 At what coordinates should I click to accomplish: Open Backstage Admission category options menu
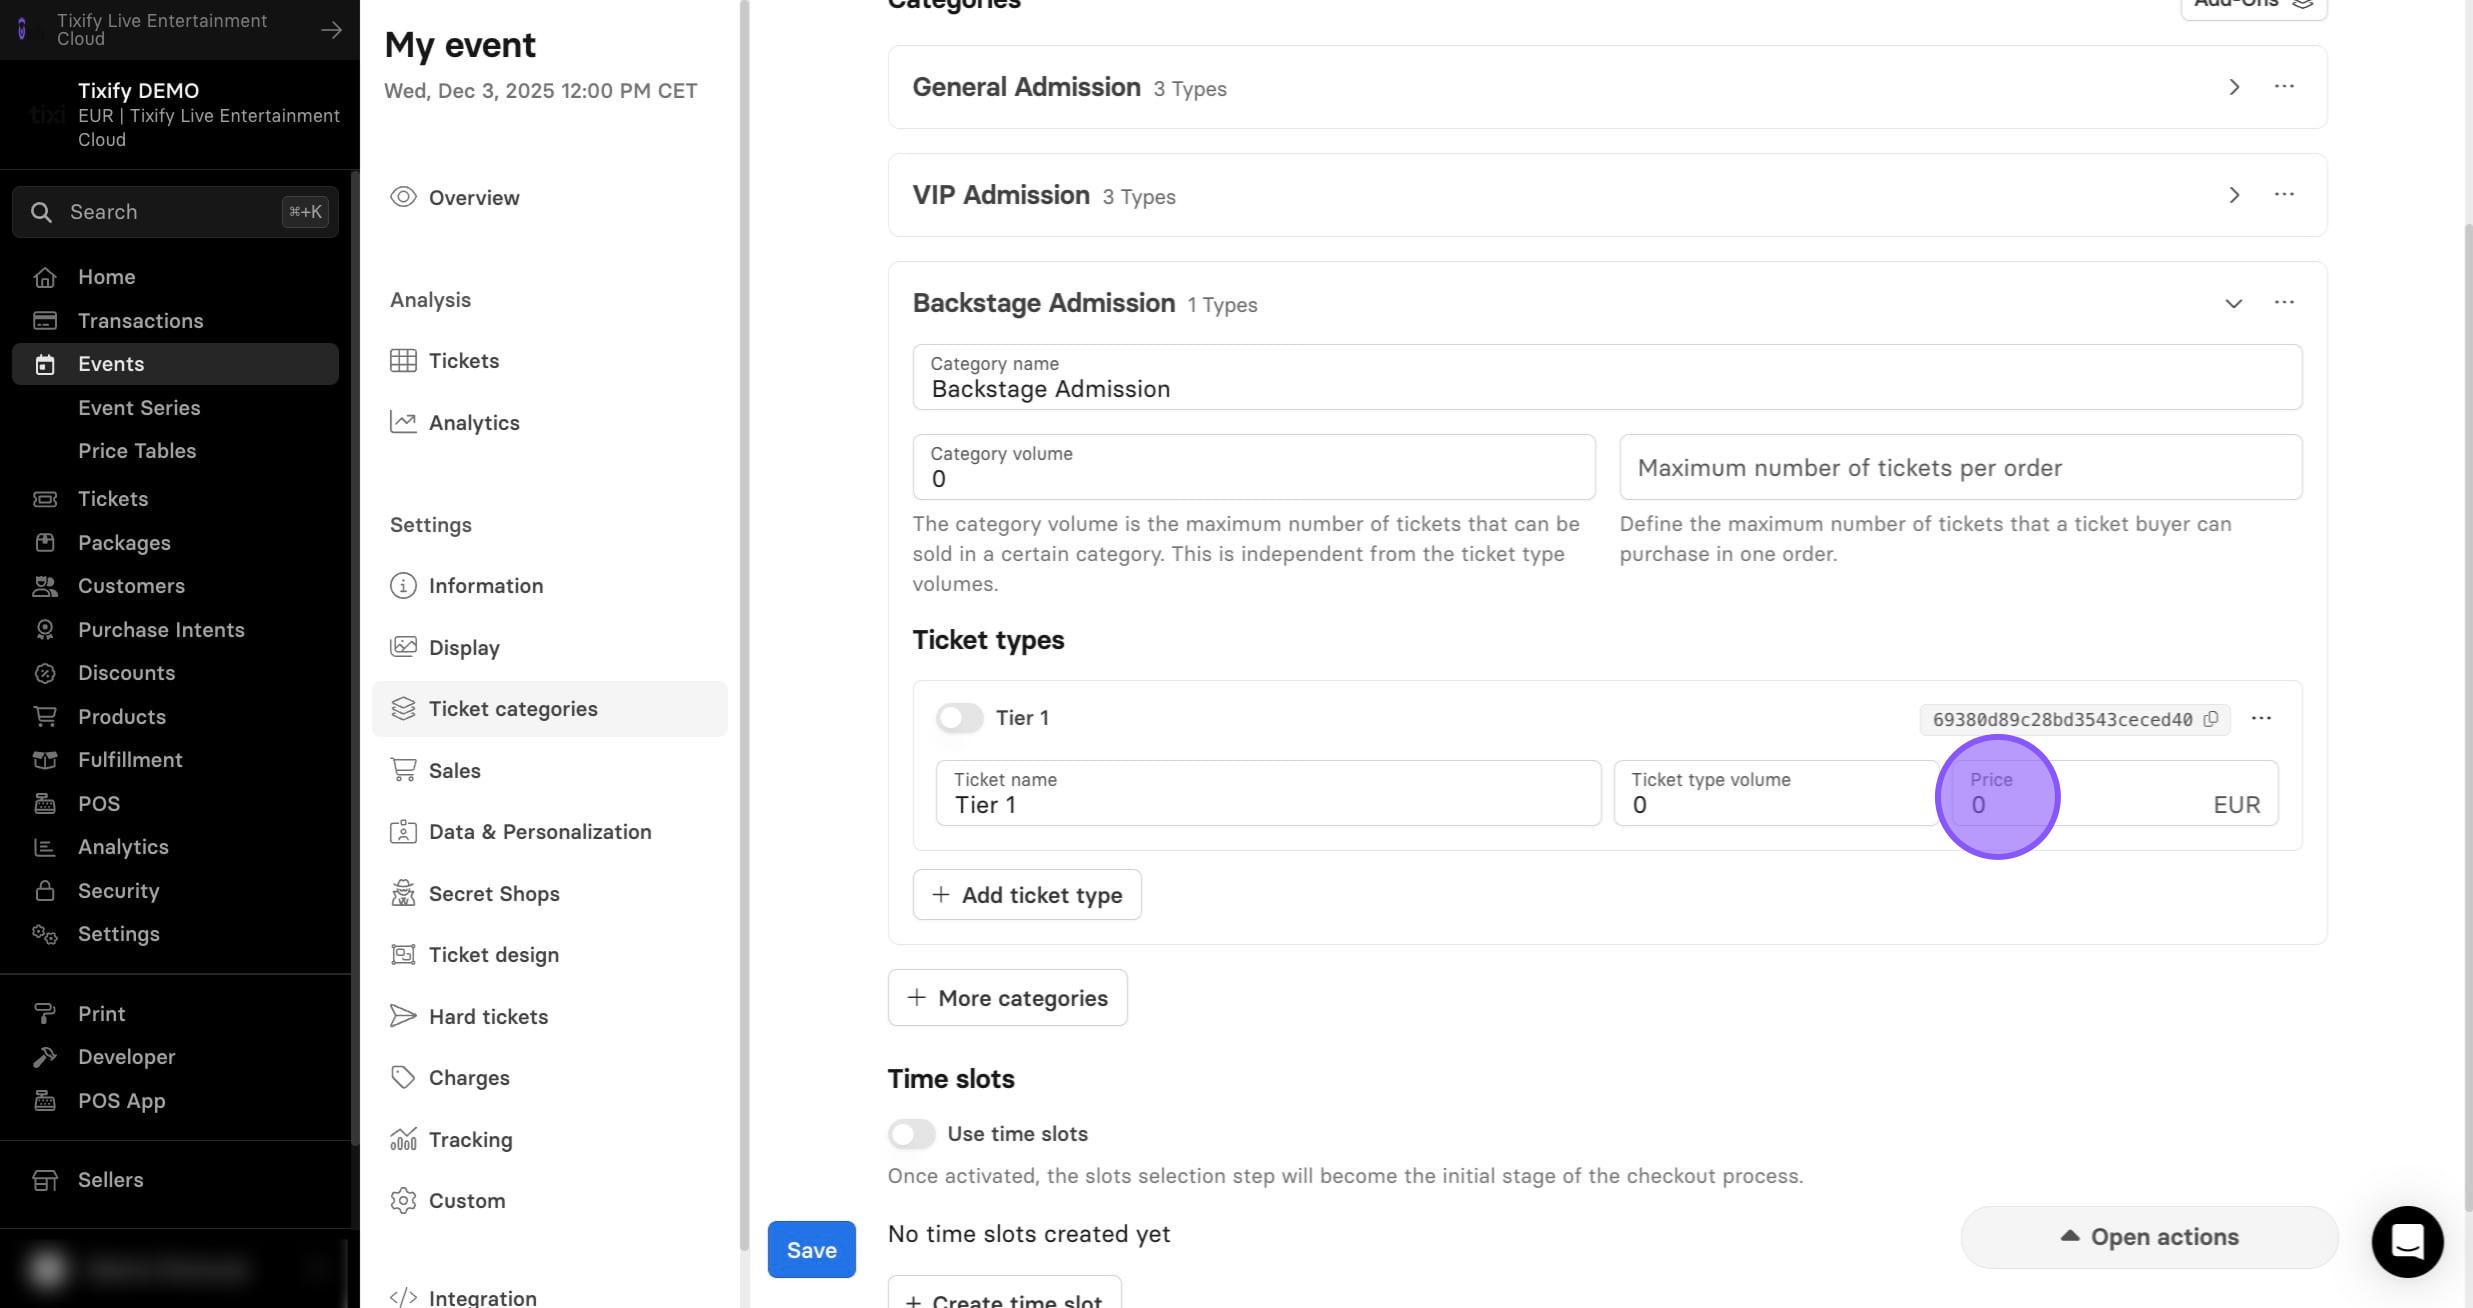(2284, 303)
